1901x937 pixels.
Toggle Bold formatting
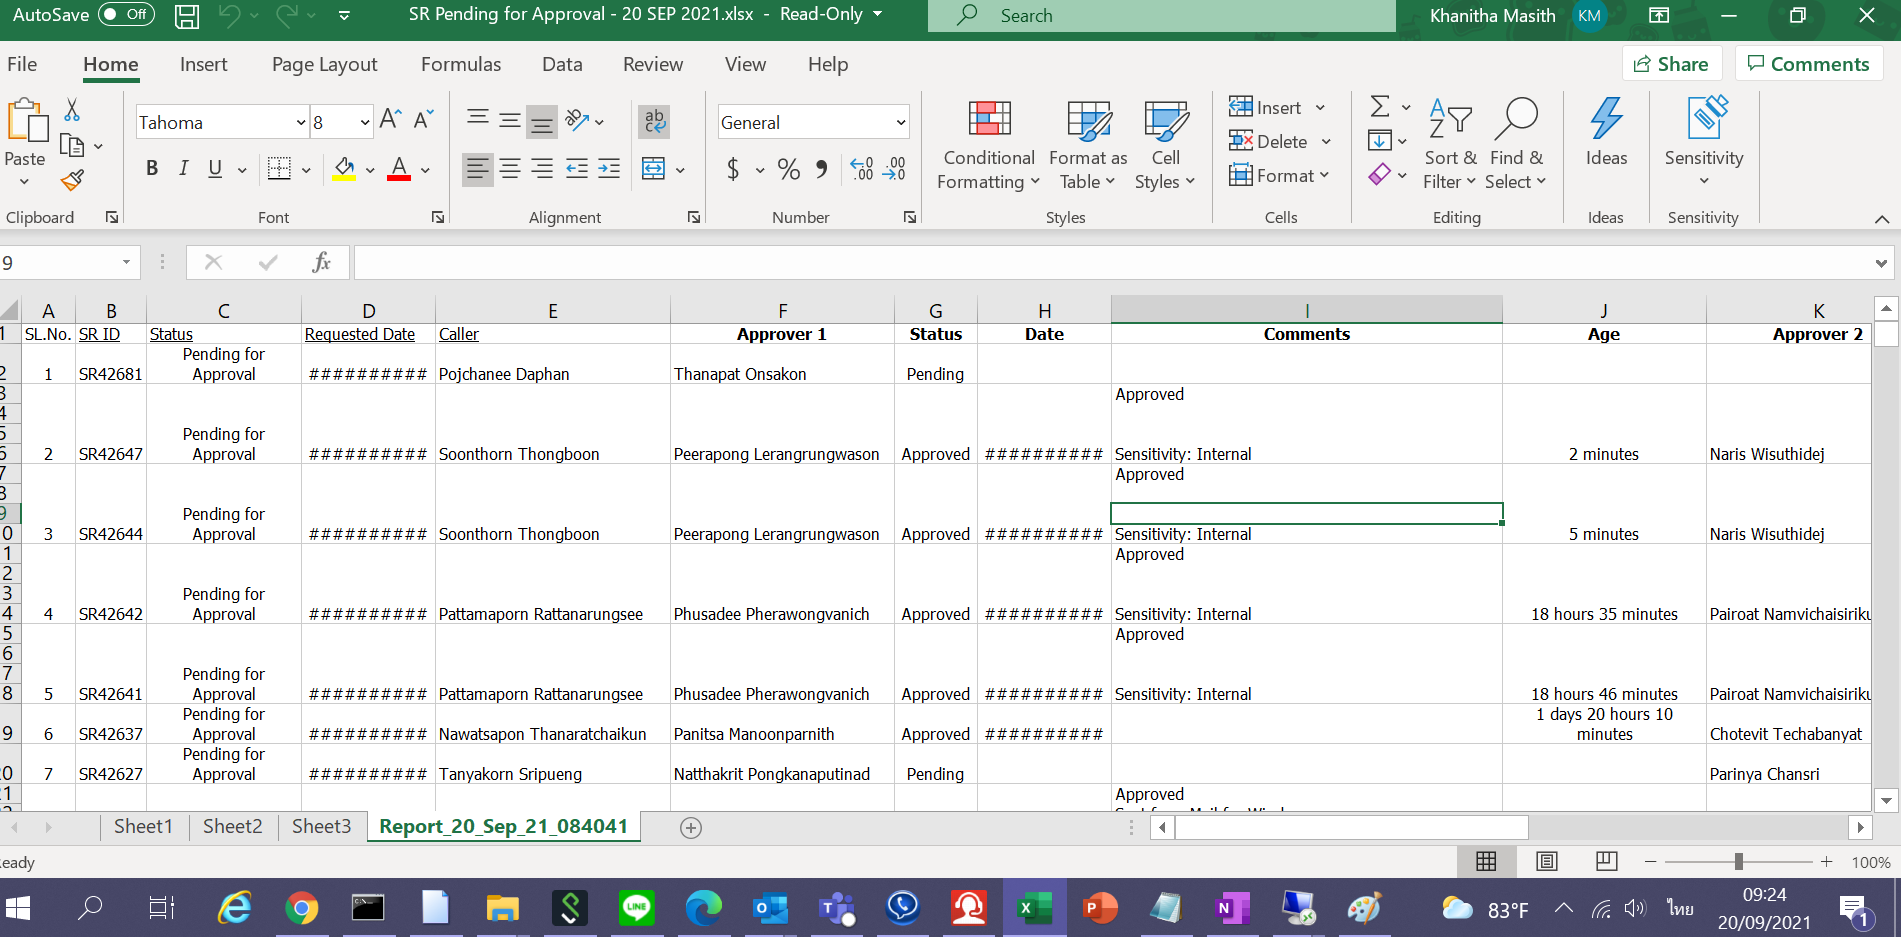click(x=152, y=169)
